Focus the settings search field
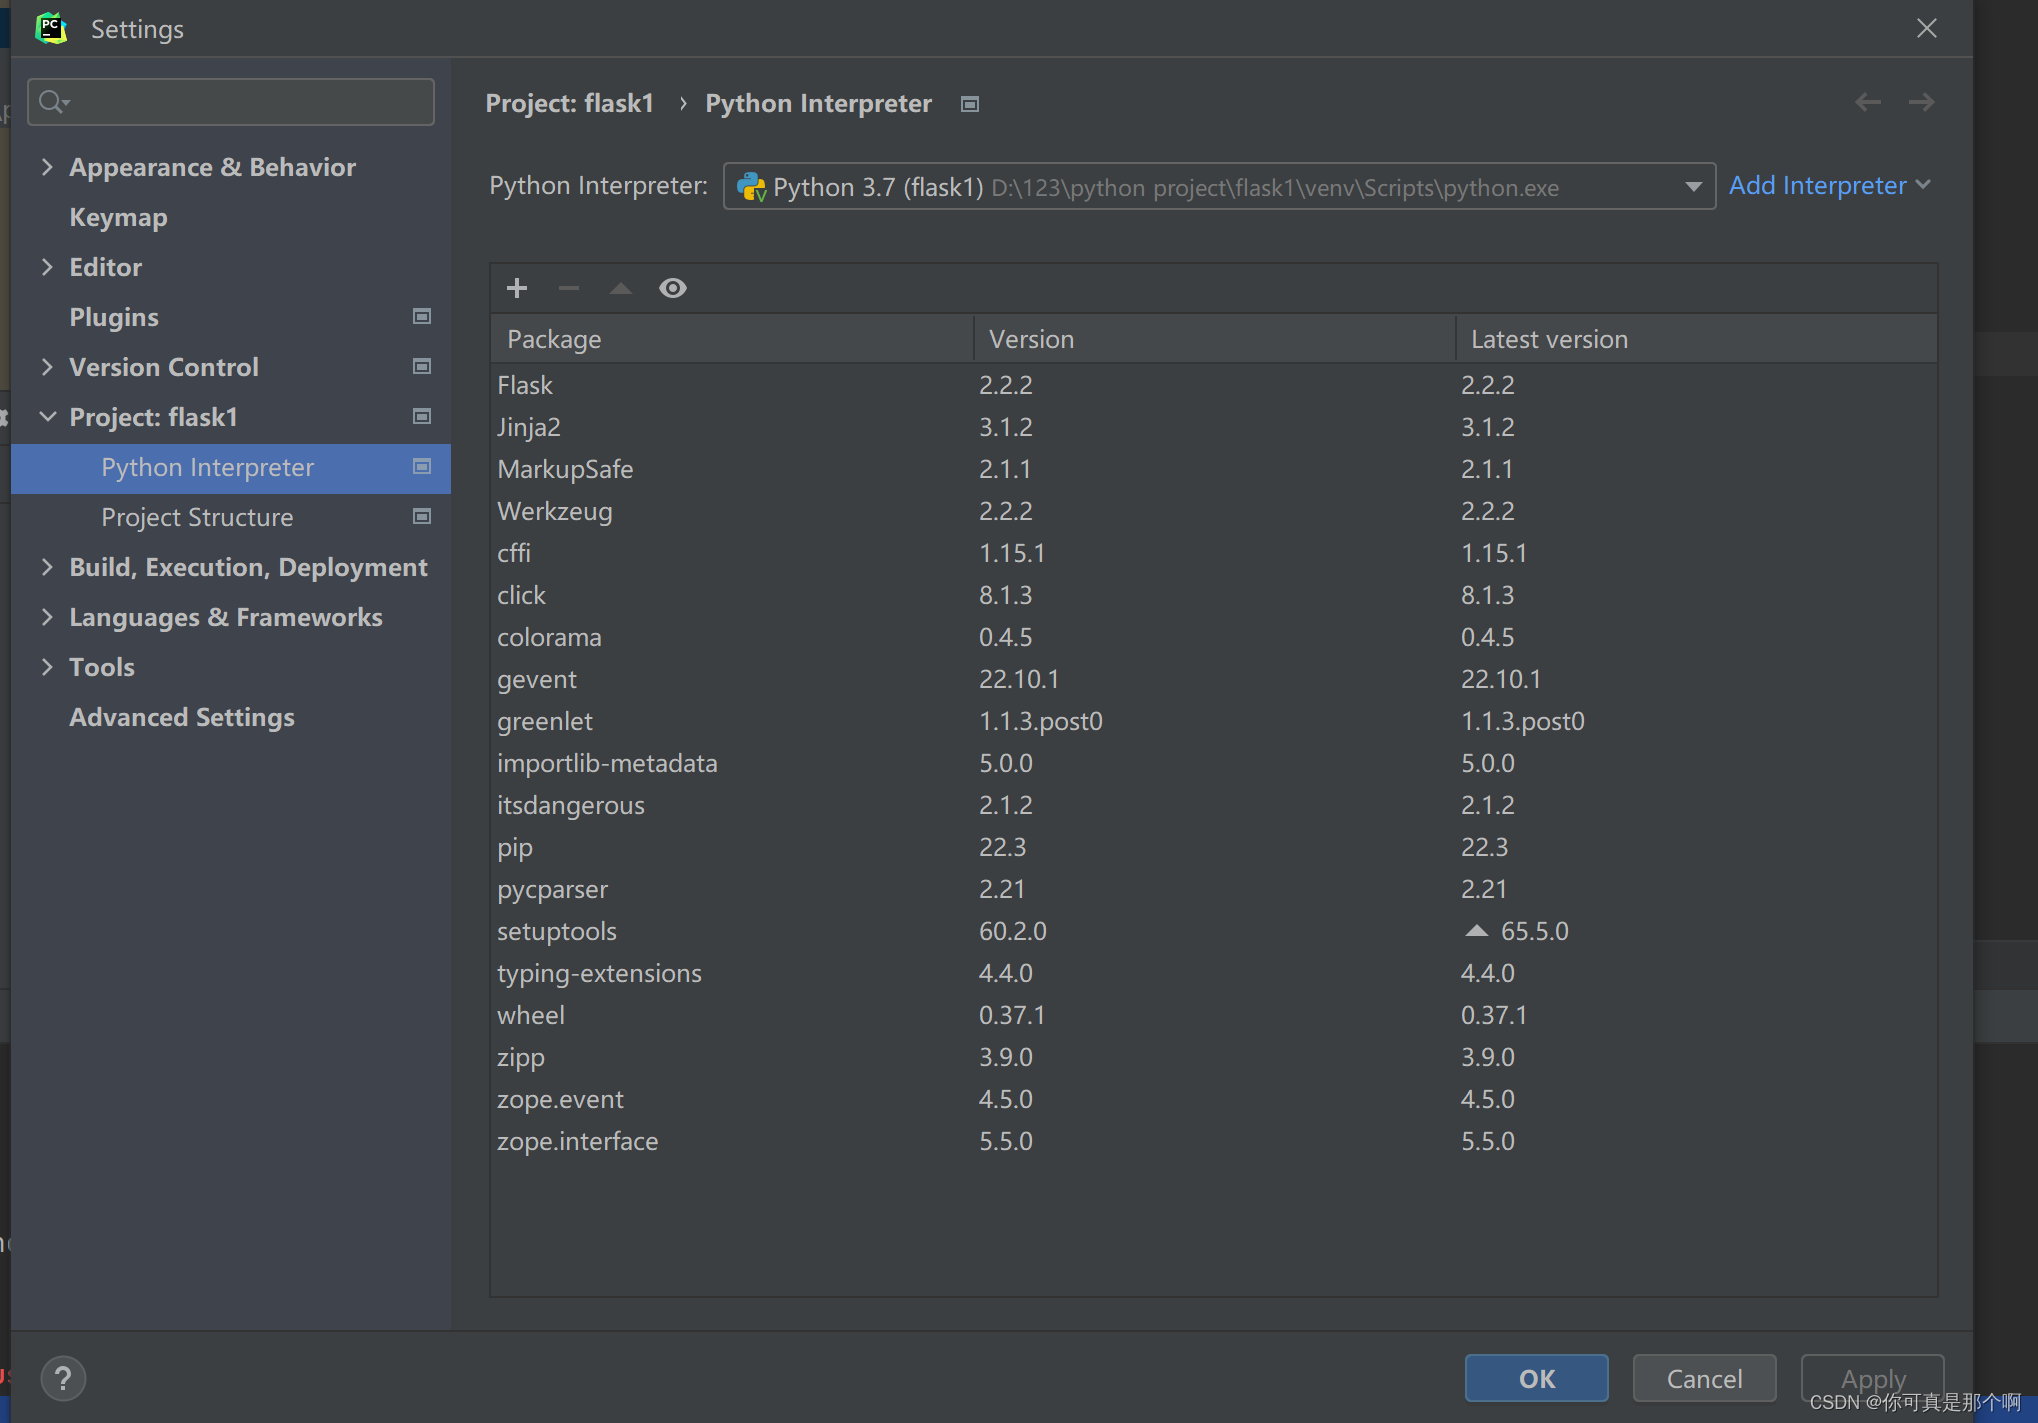This screenshot has width=2038, height=1423. [231, 102]
